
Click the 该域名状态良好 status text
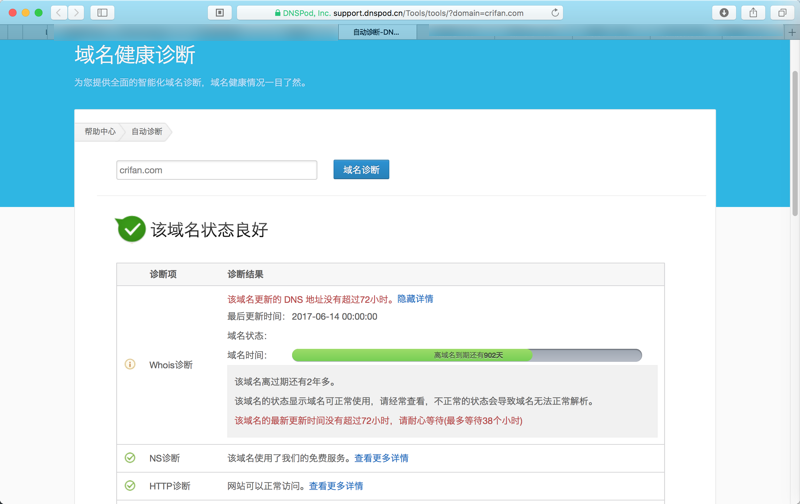(209, 230)
